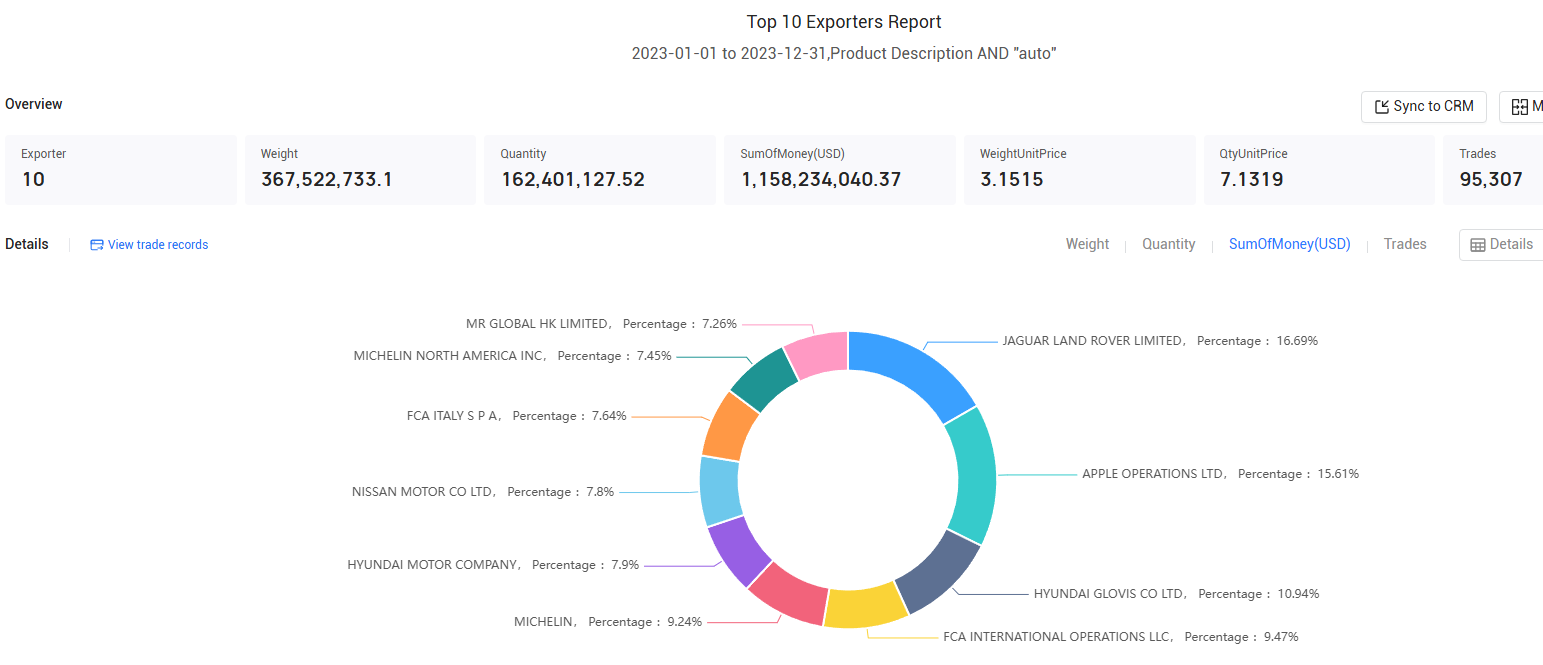Select the FCA Italy orange donut segment
This screenshot has height=665, width=1543.
click(x=730, y=427)
